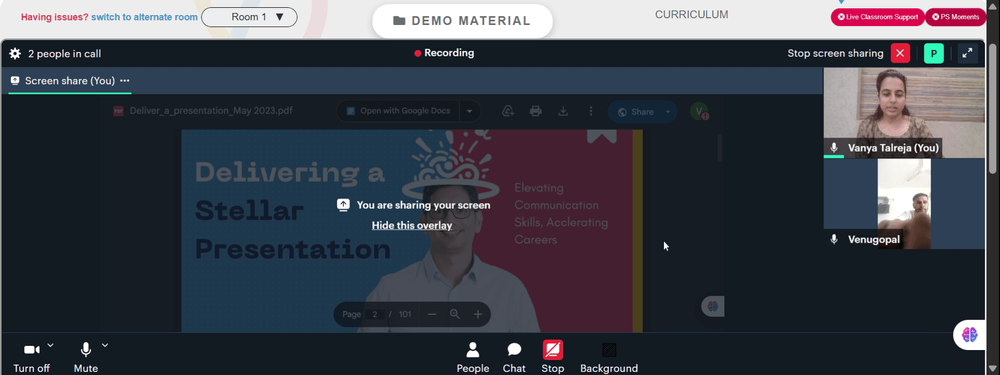Mute the microphone
The height and width of the screenshot is (375, 1000).
[x=85, y=357]
